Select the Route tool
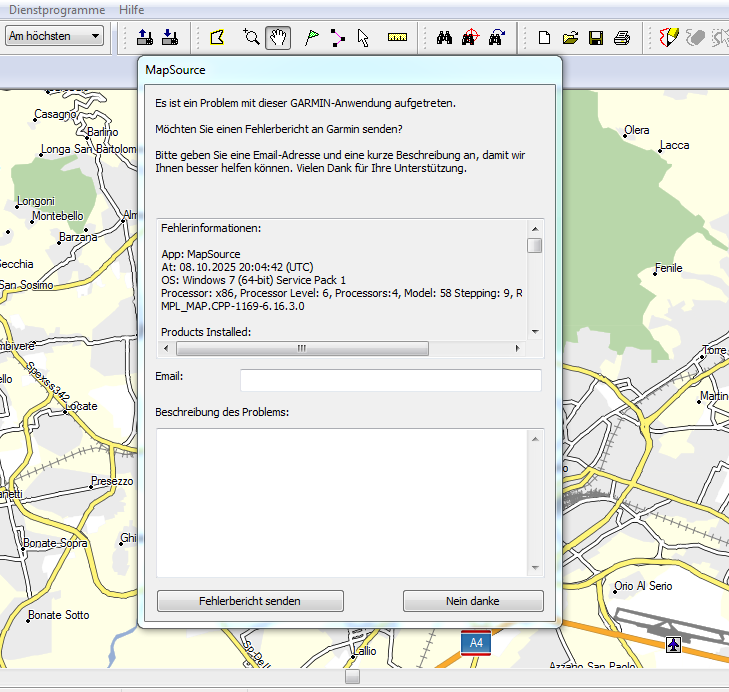 click(337, 38)
